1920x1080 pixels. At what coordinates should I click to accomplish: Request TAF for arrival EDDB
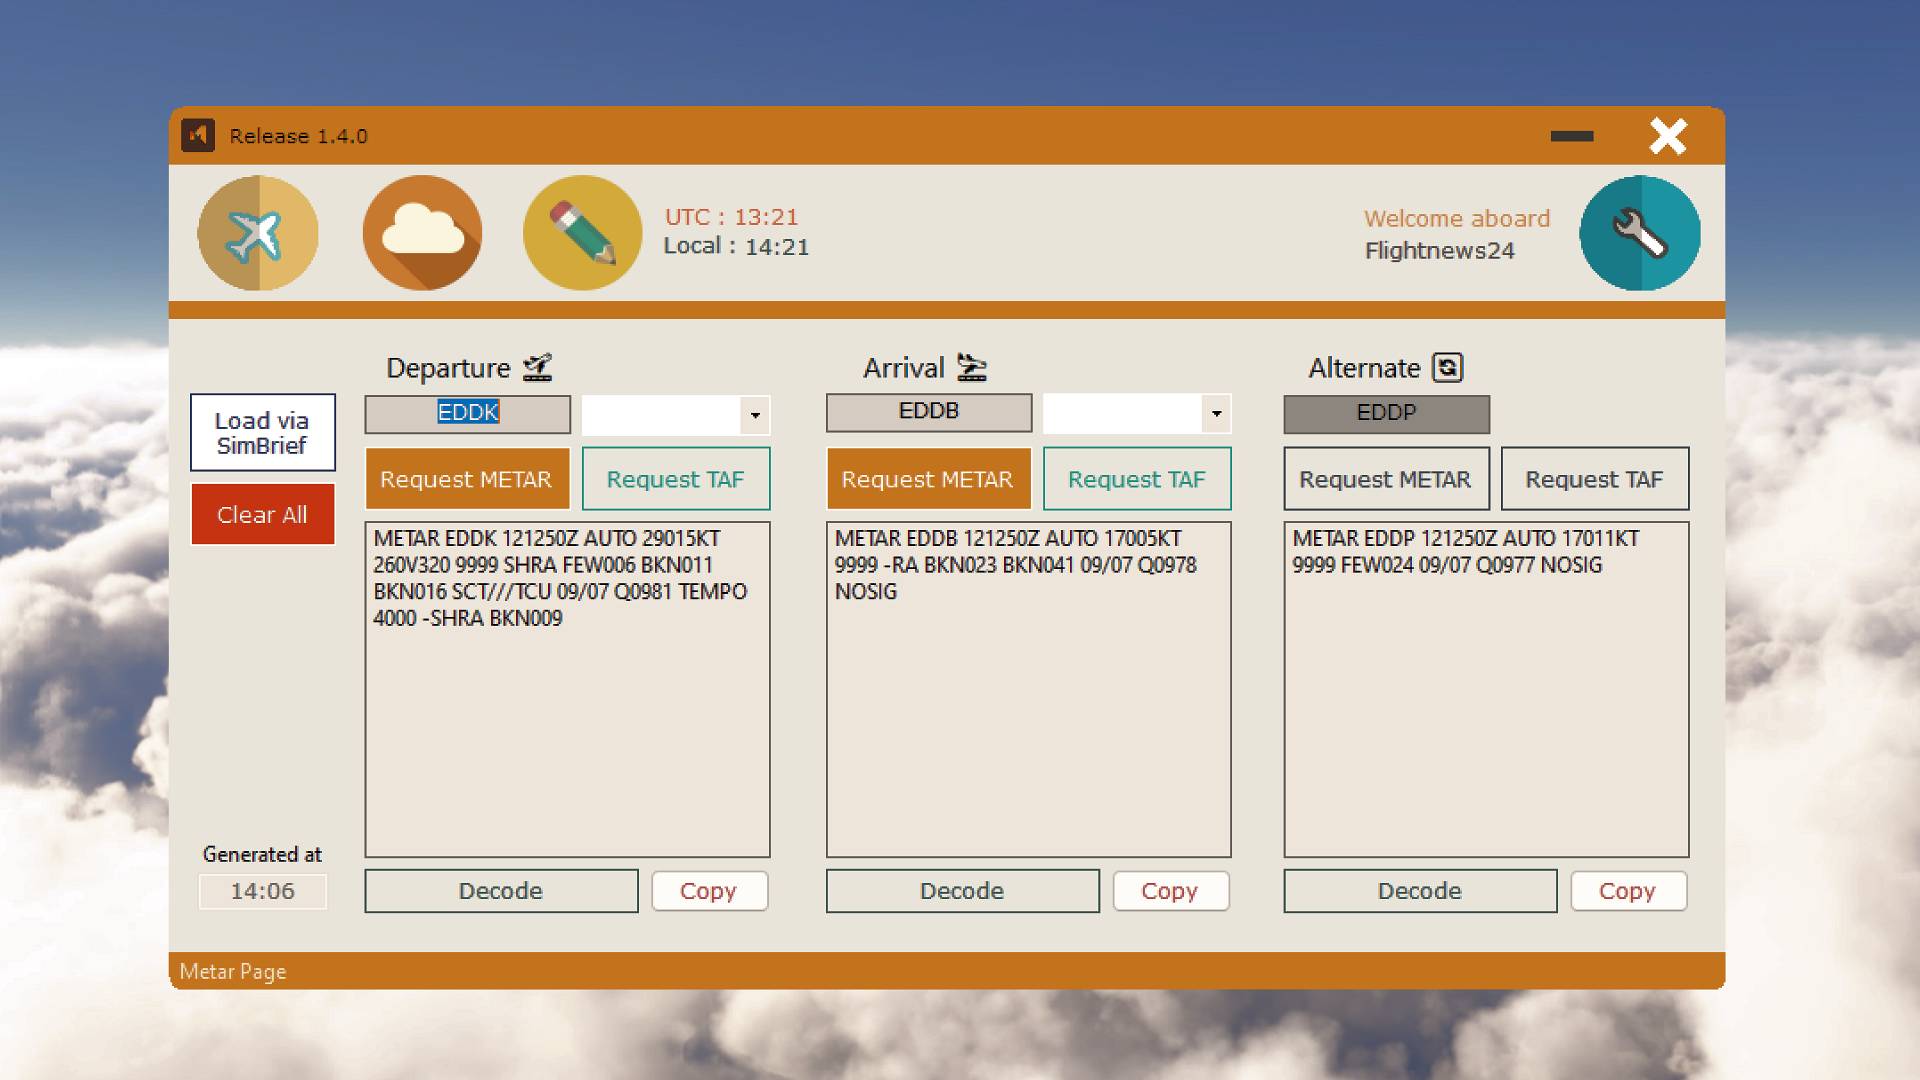pos(1136,479)
